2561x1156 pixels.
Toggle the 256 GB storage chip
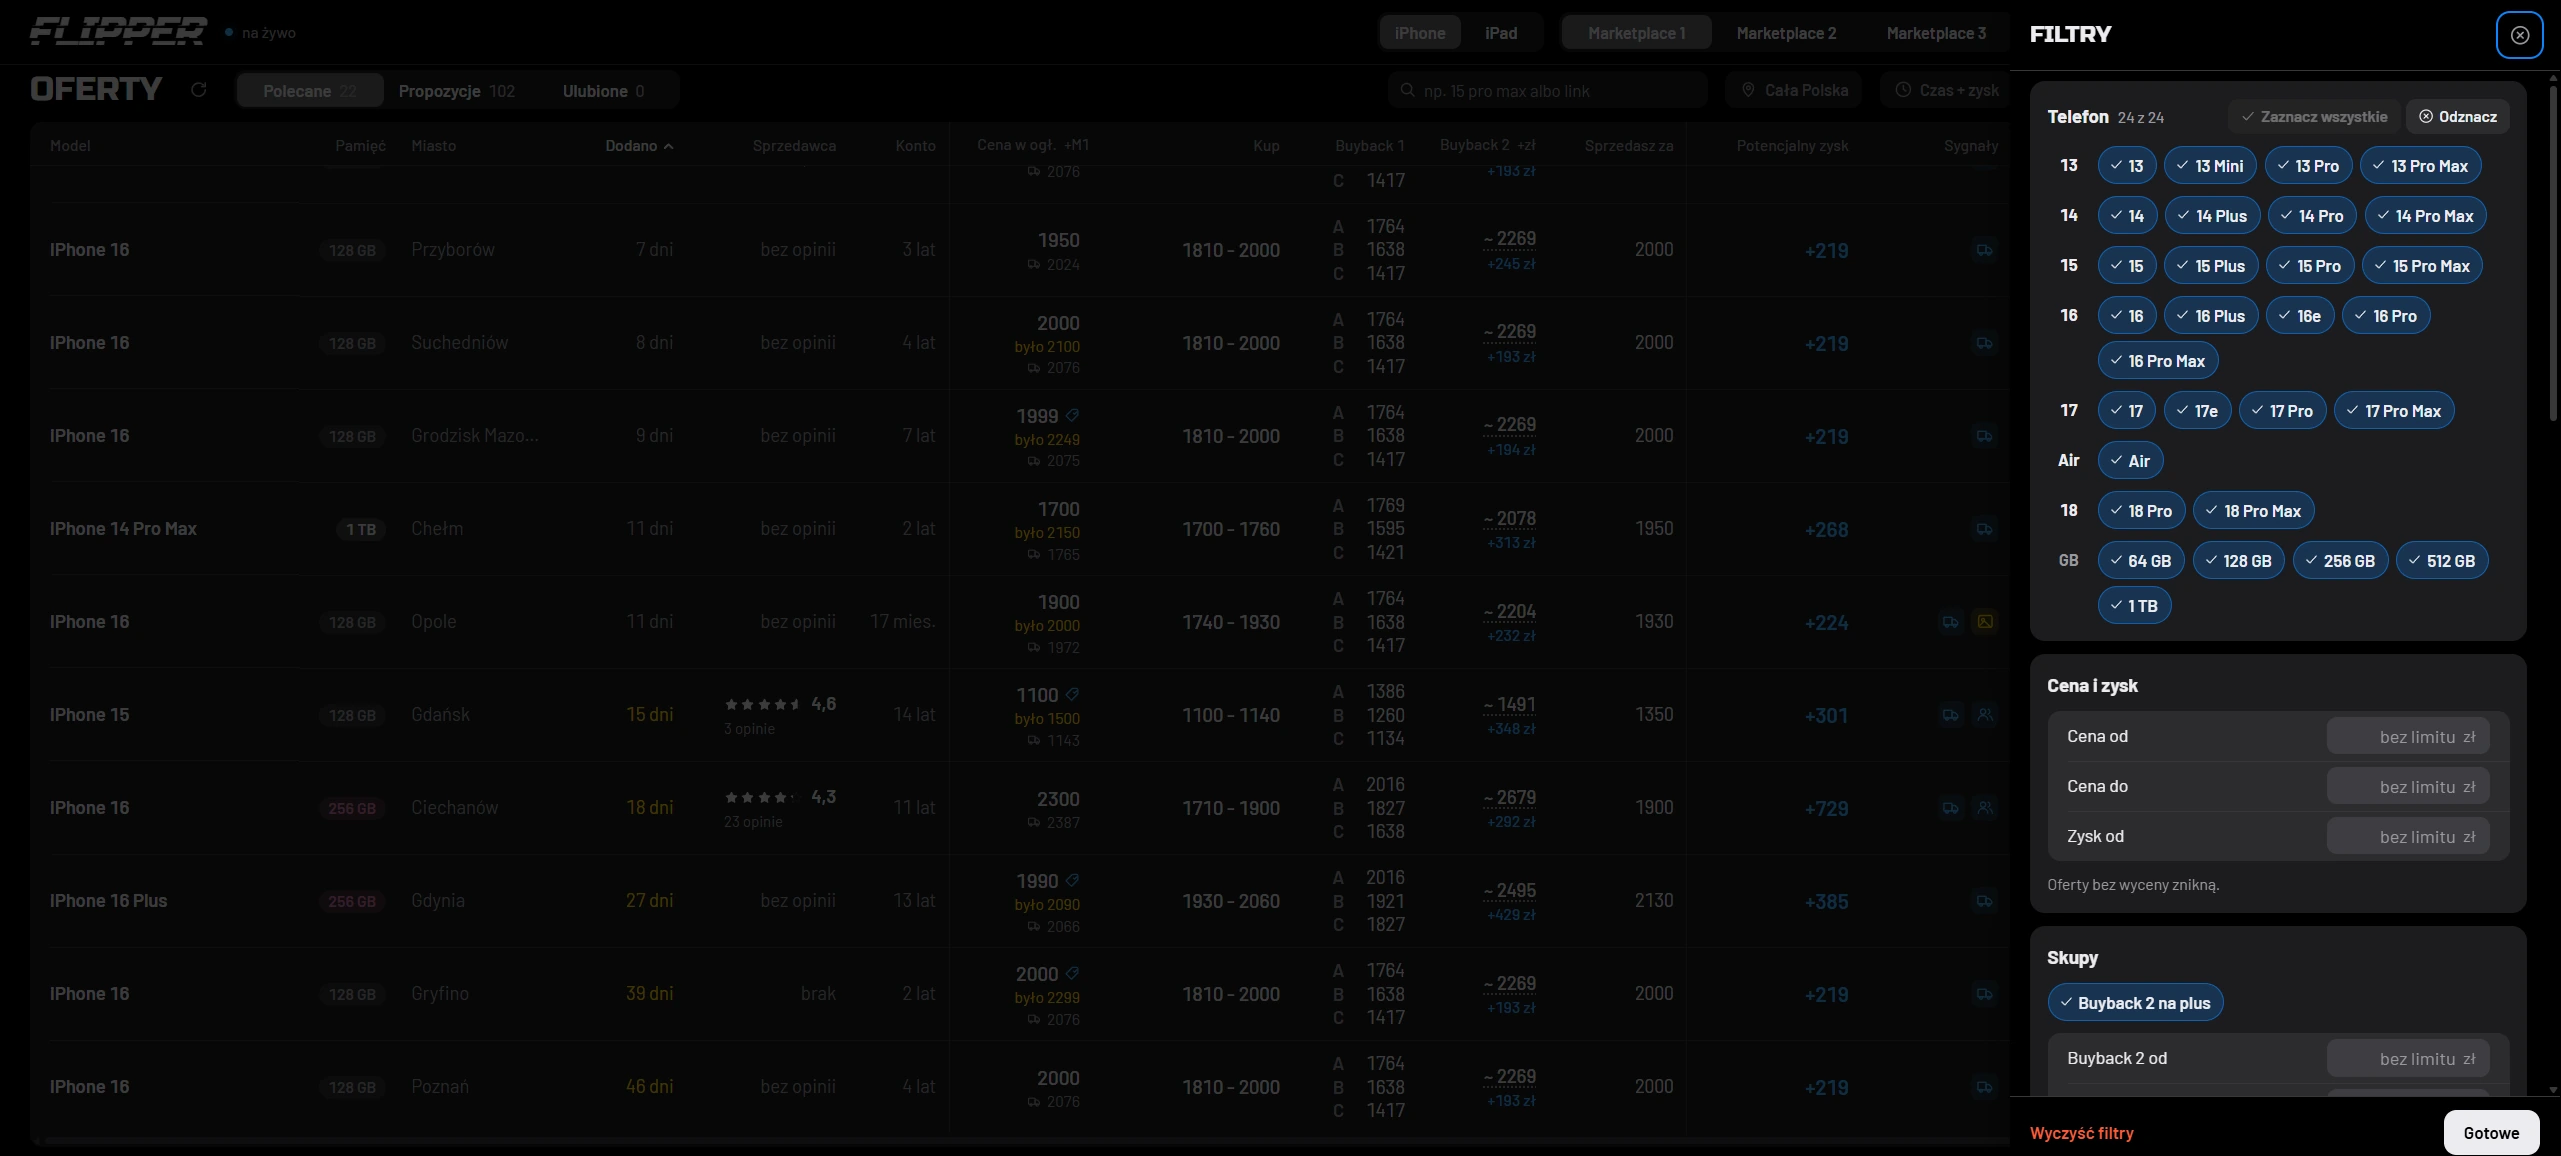tap(2340, 561)
